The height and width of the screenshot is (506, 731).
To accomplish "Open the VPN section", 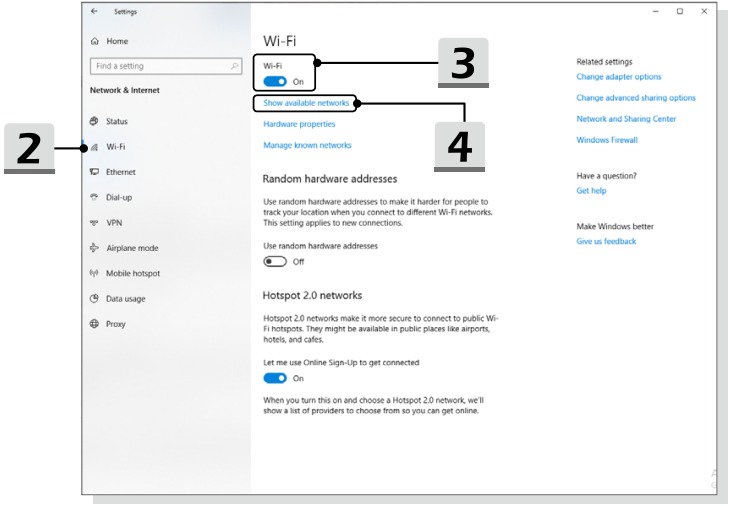I will (114, 223).
